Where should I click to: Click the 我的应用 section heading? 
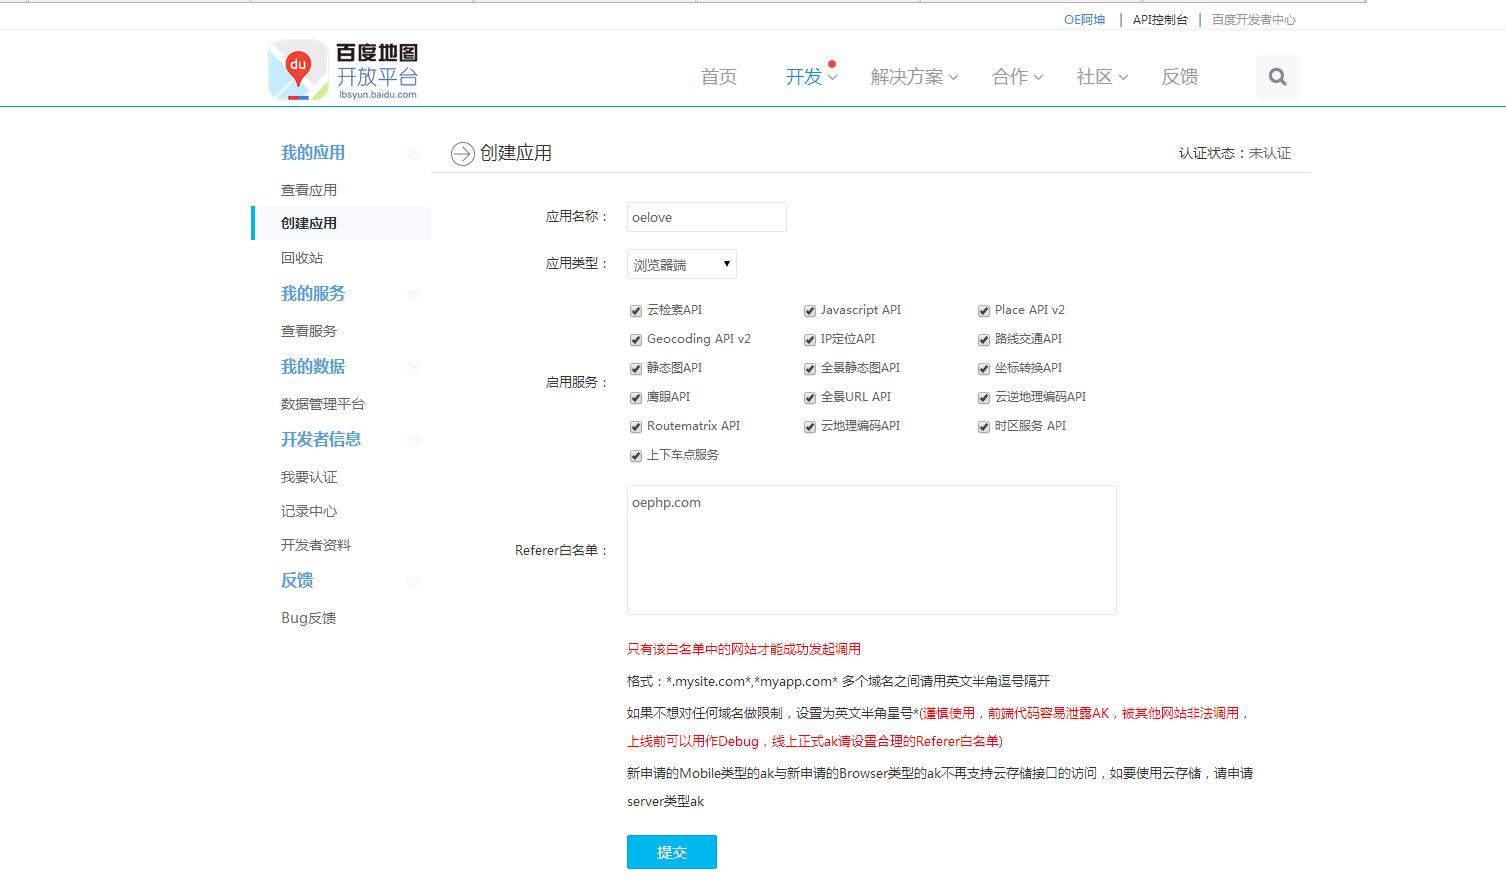coord(313,153)
